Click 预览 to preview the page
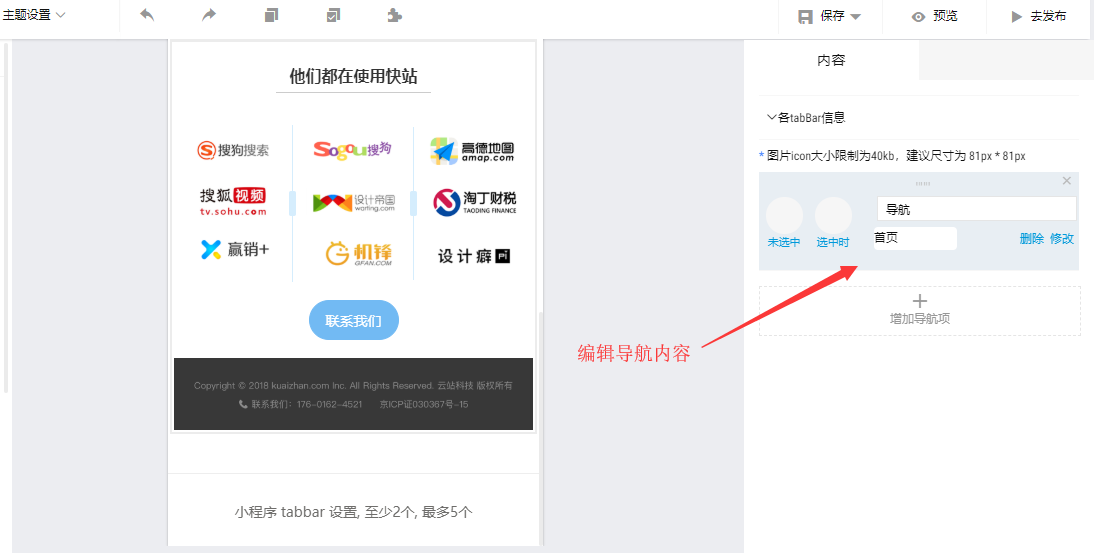 point(934,16)
